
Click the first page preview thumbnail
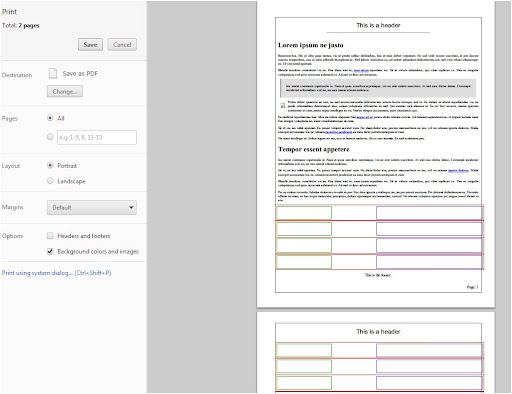[376, 154]
